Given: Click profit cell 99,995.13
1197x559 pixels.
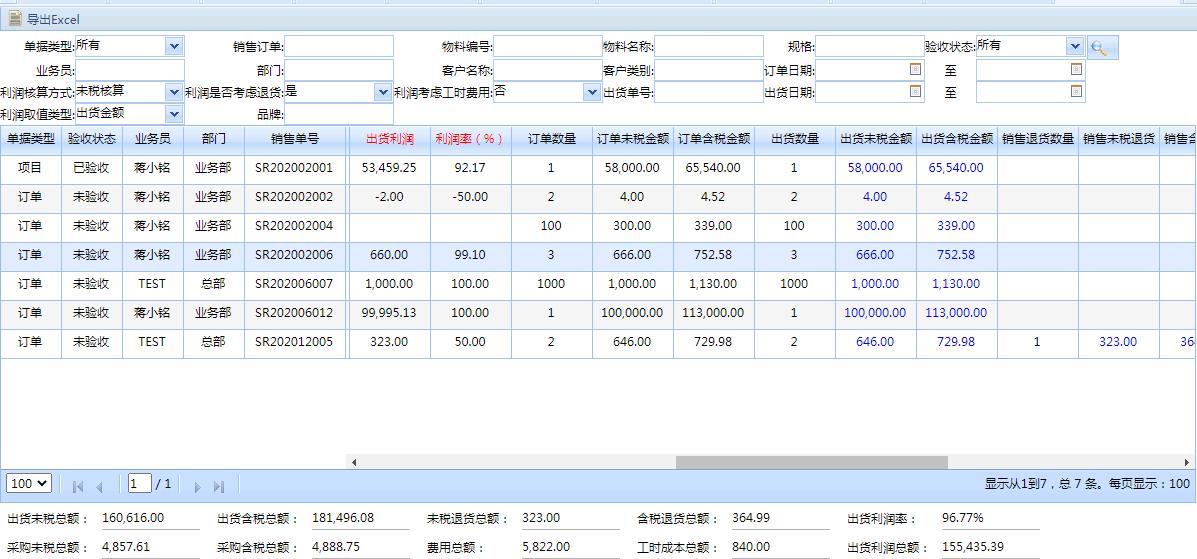Looking at the screenshot, I should tap(389, 313).
